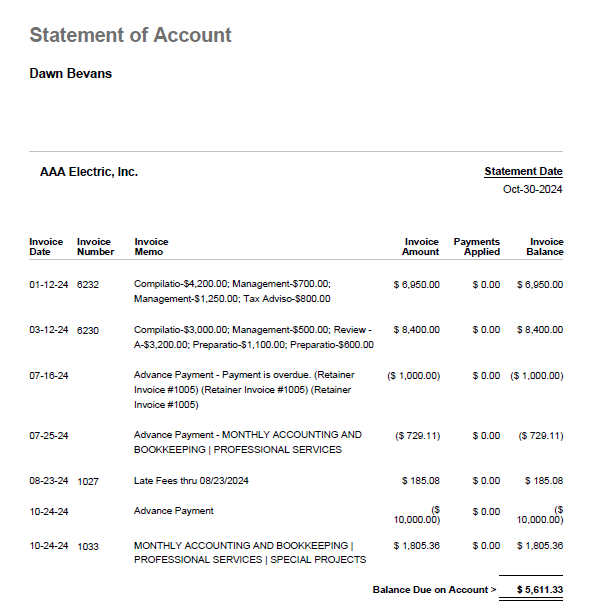The height and width of the screenshot is (616, 596).
Task: Select the $8,400.00 invoice amount
Action: (416, 330)
